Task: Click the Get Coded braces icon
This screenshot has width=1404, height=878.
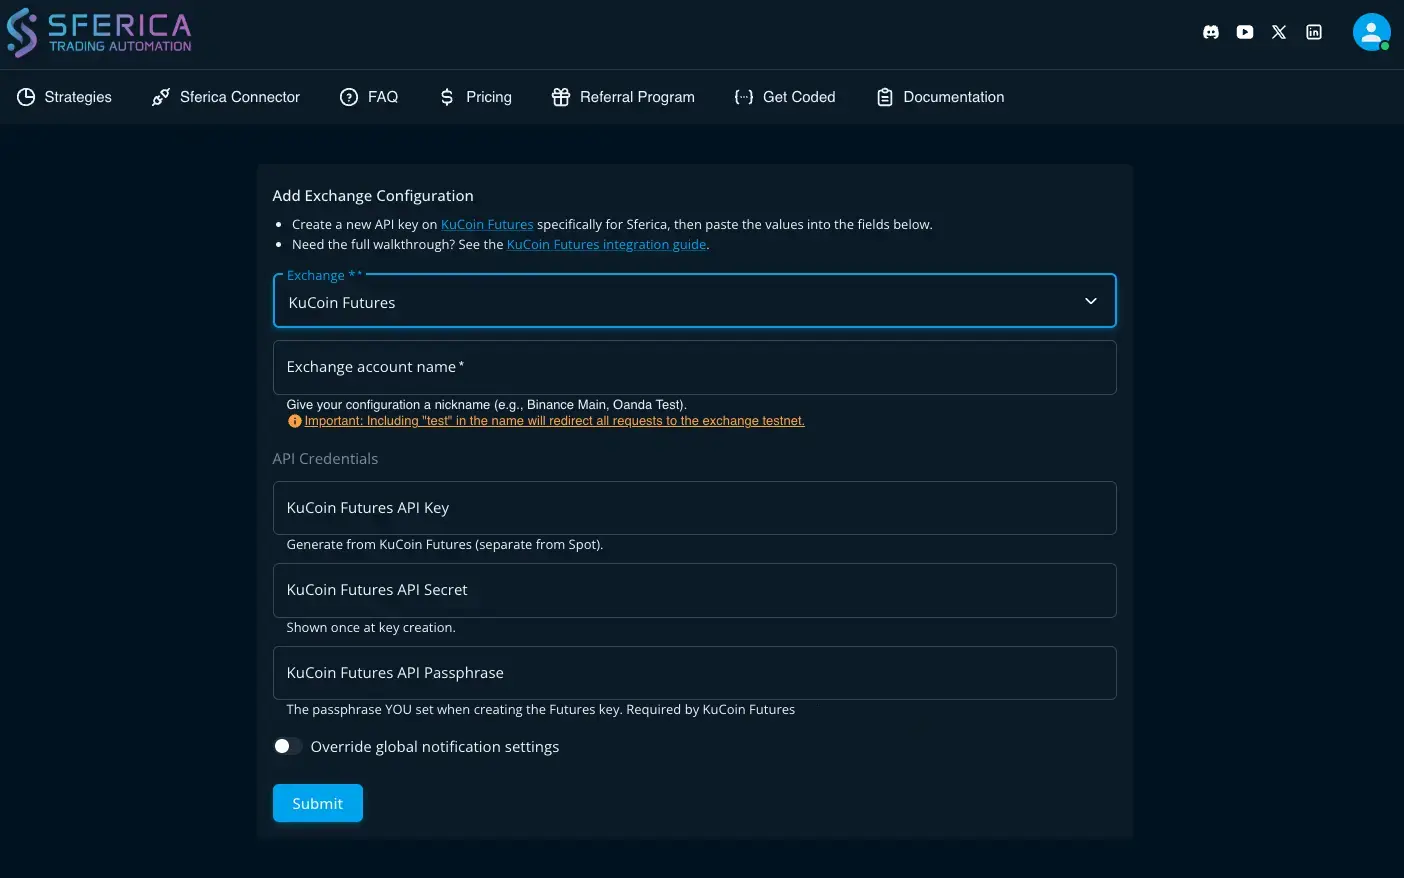Action: tap(744, 97)
